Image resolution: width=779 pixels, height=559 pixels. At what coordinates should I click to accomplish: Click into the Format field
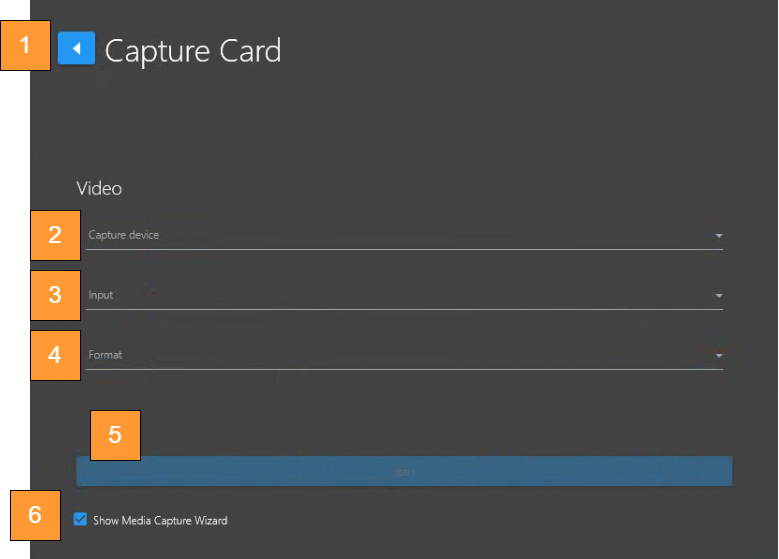pos(400,355)
